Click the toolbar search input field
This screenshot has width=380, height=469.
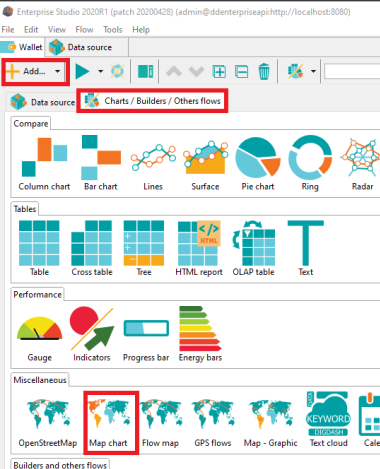(x=352, y=71)
